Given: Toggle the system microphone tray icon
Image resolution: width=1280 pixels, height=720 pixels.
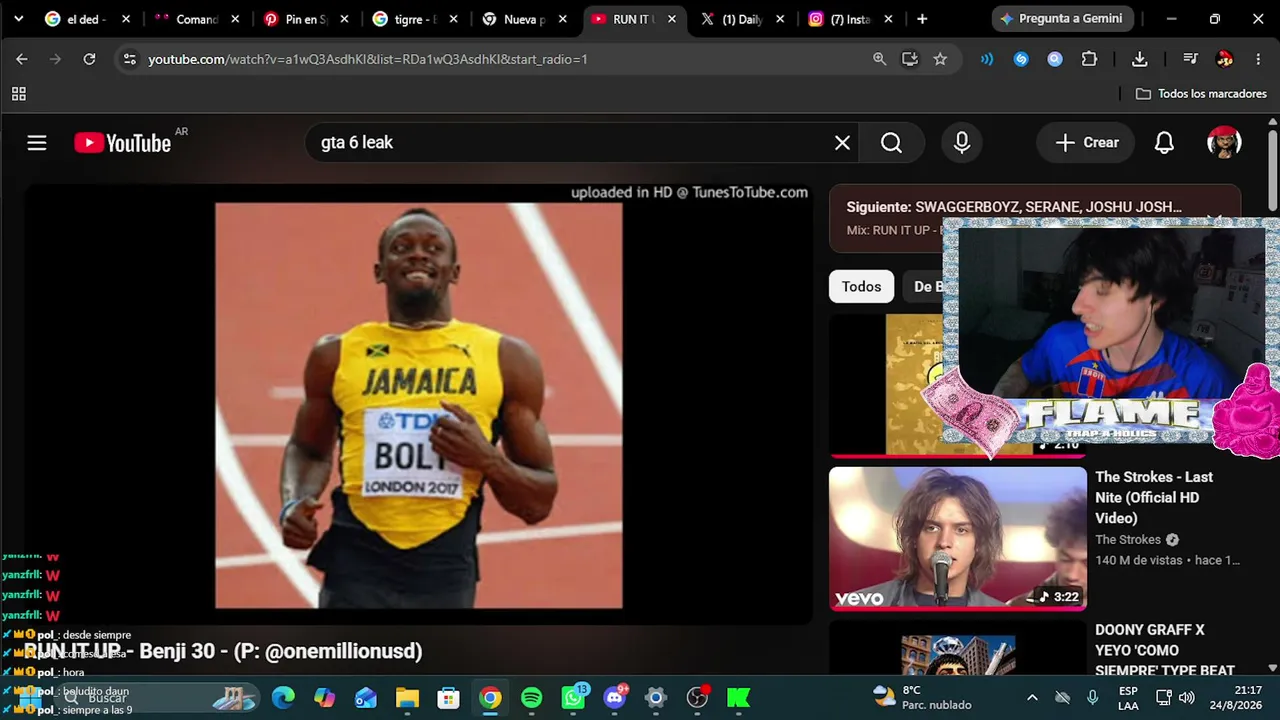Looking at the screenshot, I should [x=1092, y=697].
